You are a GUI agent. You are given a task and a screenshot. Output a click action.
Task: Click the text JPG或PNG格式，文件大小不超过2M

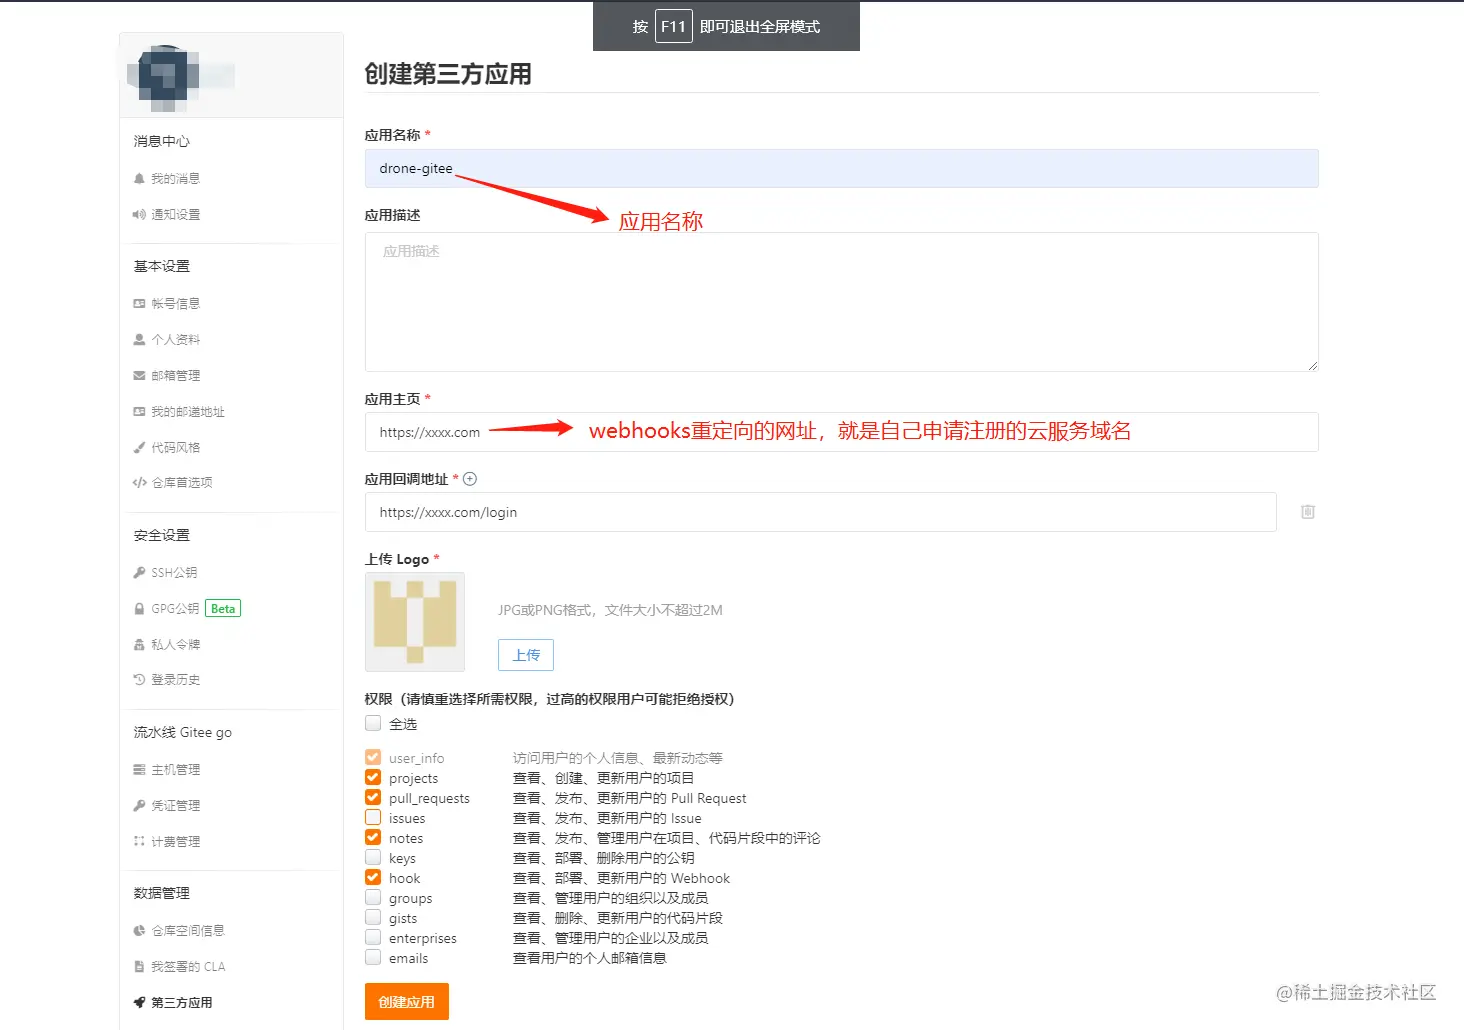[x=610, y=610]
